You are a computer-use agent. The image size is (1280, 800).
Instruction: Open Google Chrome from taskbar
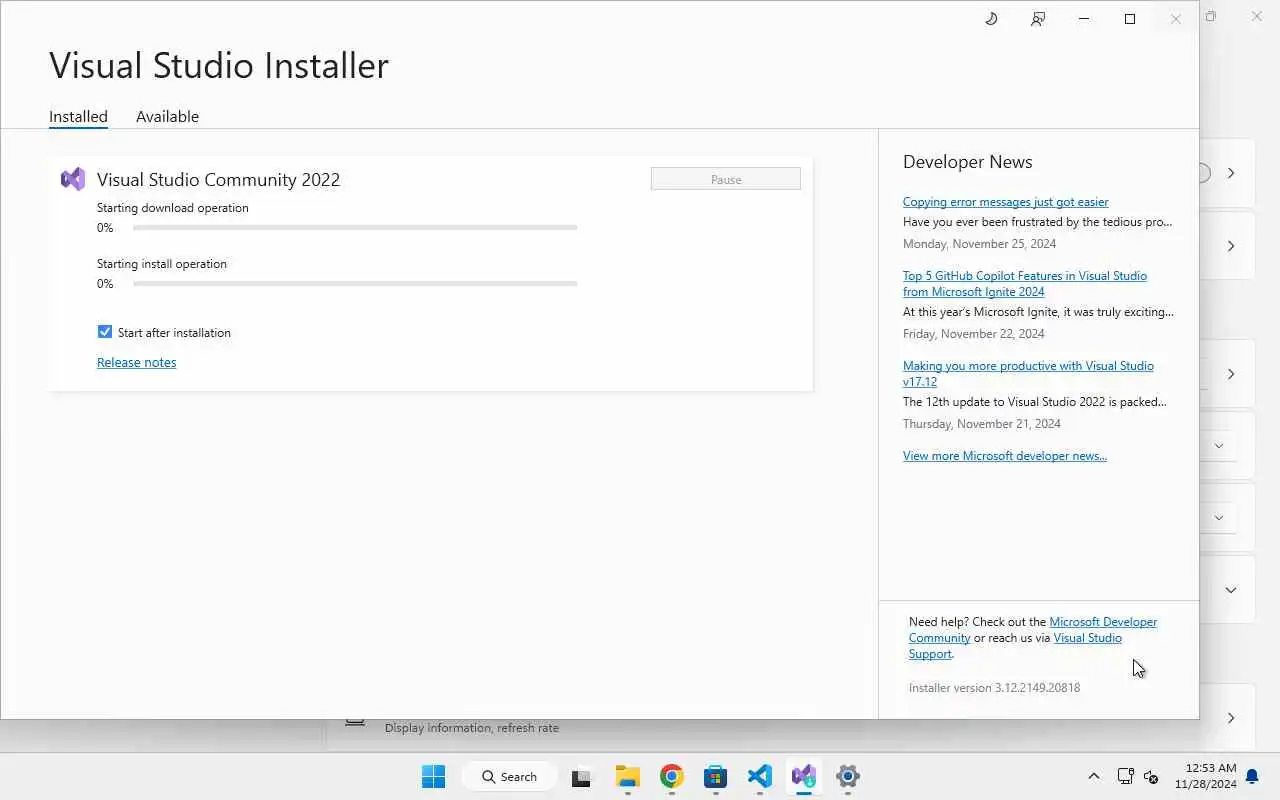click(671, 776)
